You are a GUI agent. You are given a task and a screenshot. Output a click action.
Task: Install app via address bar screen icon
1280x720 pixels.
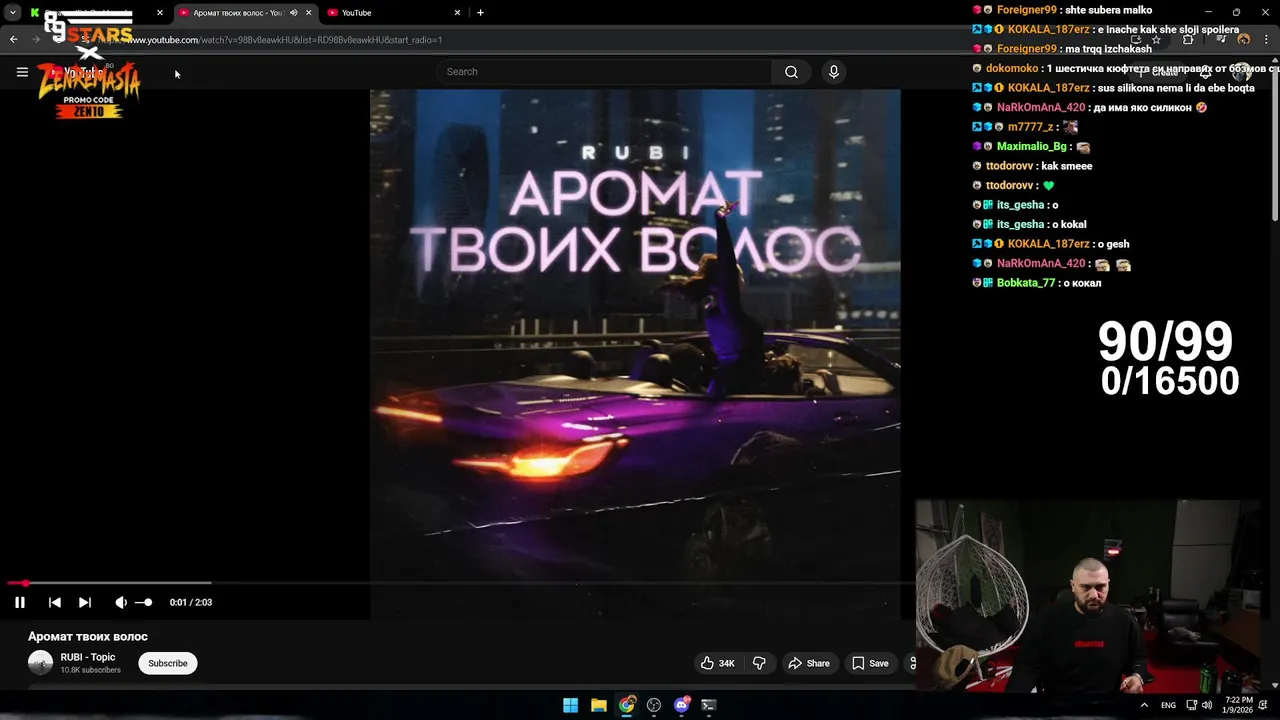[1135, 40]
